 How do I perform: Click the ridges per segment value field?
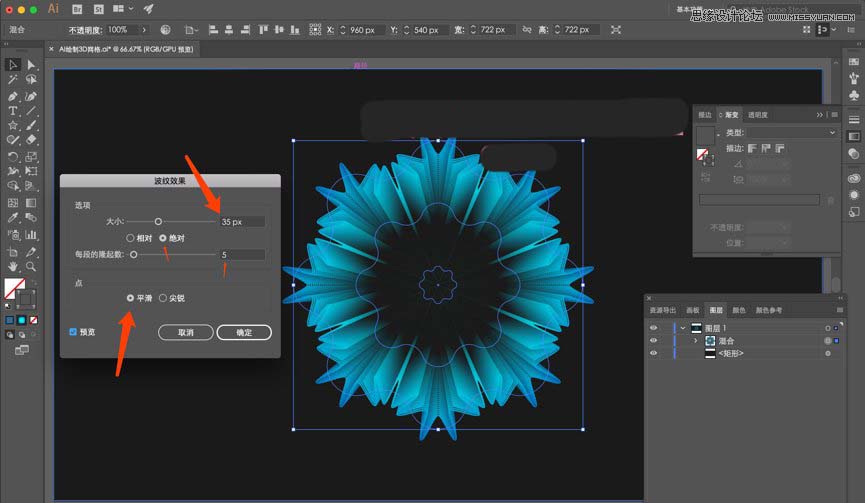[242, 255]
